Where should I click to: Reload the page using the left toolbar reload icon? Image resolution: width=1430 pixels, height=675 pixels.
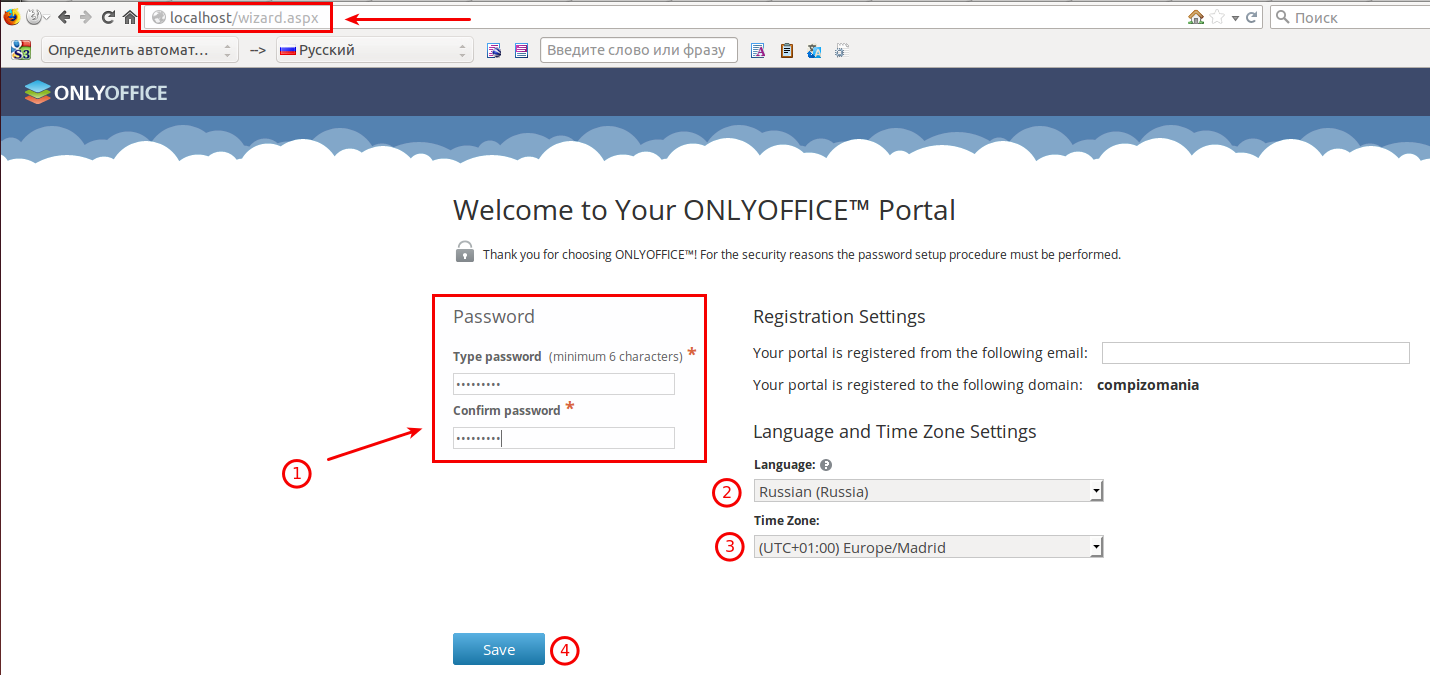[108, 17]
